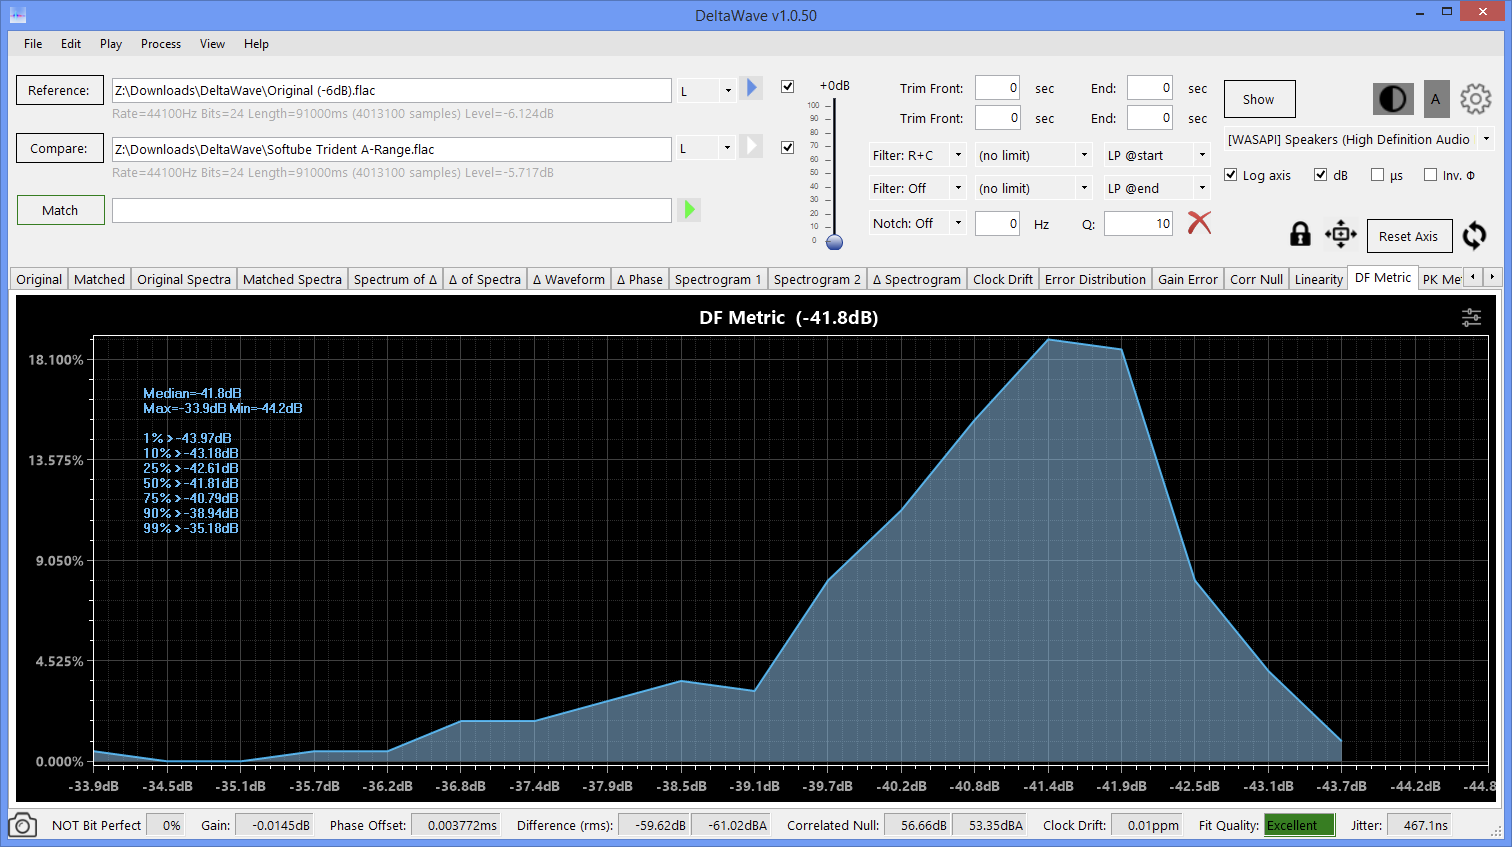The width and height of the screenshot is (1512, 847).
Task: Switch to the Clock Drift tab
Action: 1003,279
